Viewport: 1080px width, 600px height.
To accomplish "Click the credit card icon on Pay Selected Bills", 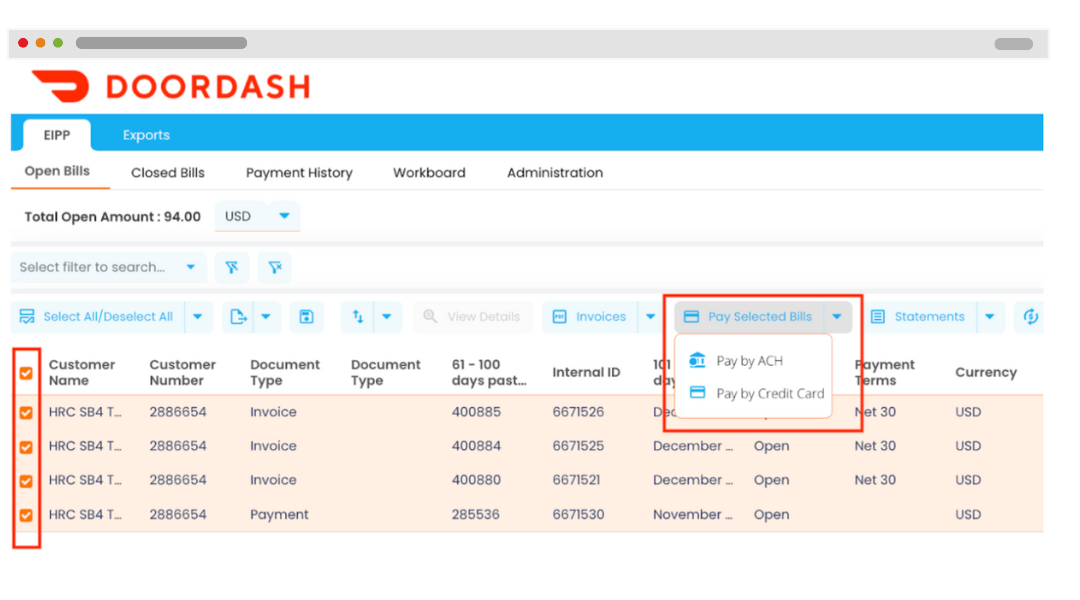I will pos(692,317).
